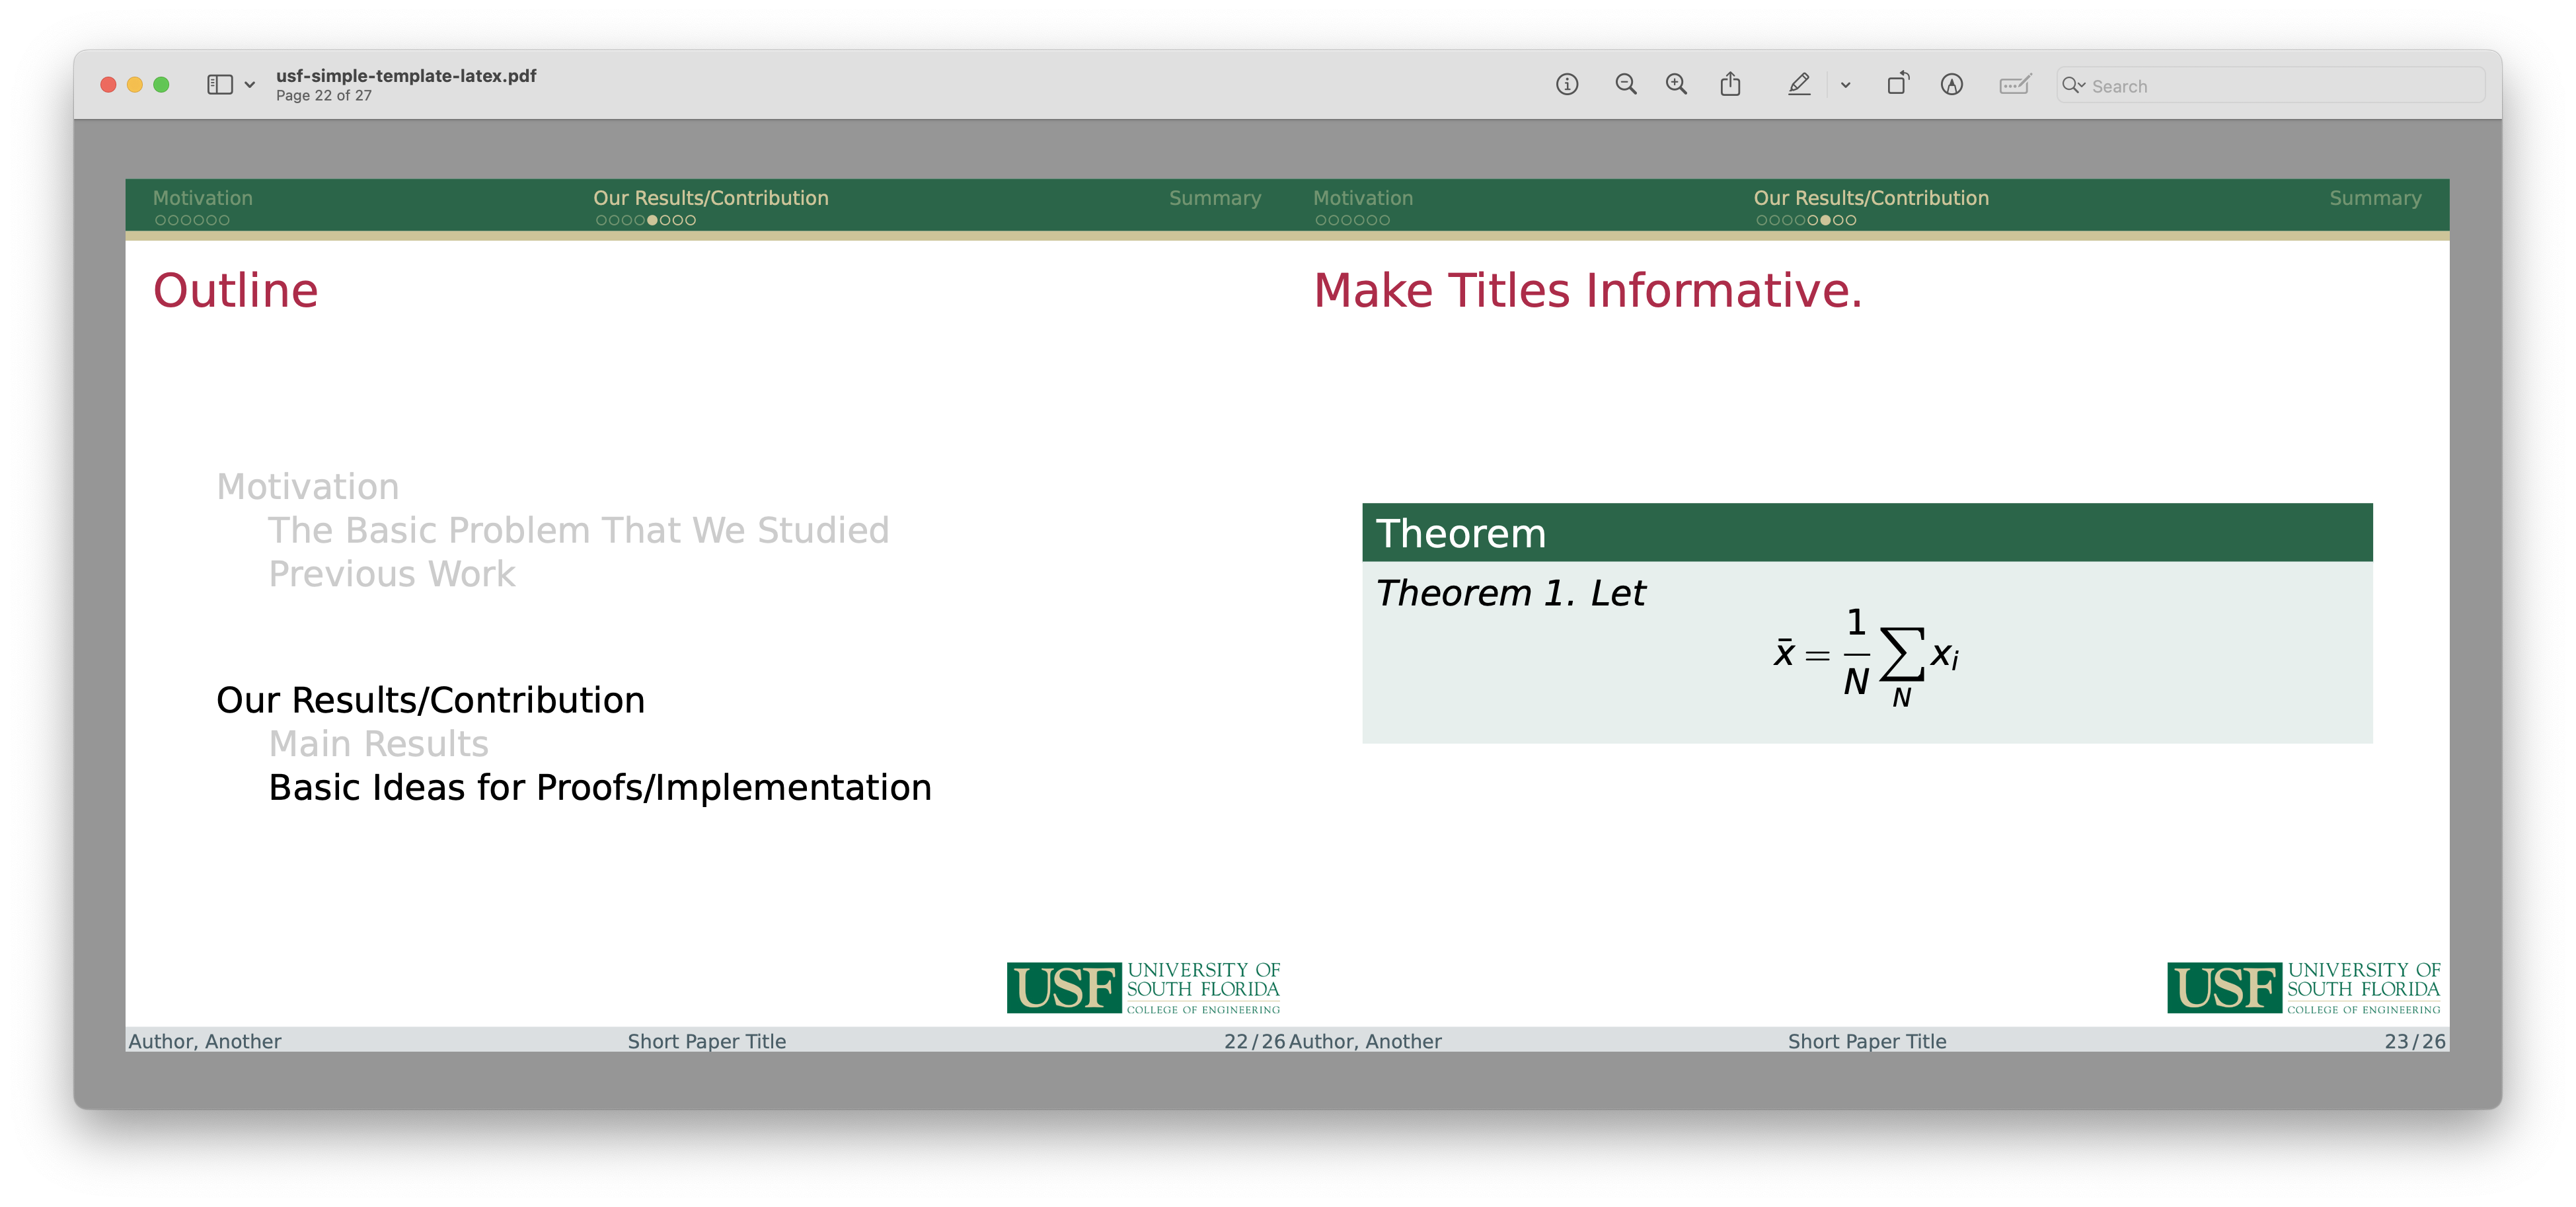Image resolution: width=2576 pixels, height=1207 pixels.
Task: Expand the sidebar view options chevron
Action: [250, 85]
